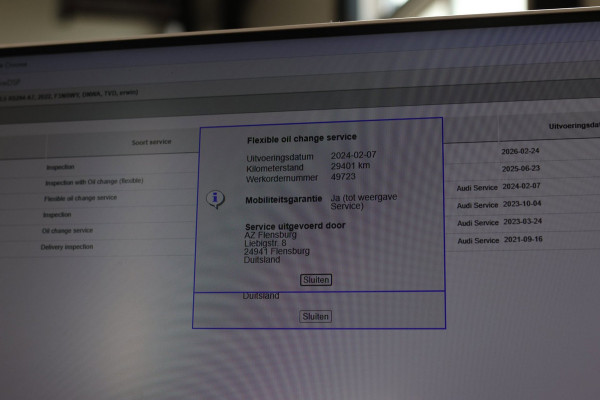Image resolution: width=600 pixels, height=400 pixels.
Task: Click the AZ Flensburg dealer name
Action: pos(271,235)
